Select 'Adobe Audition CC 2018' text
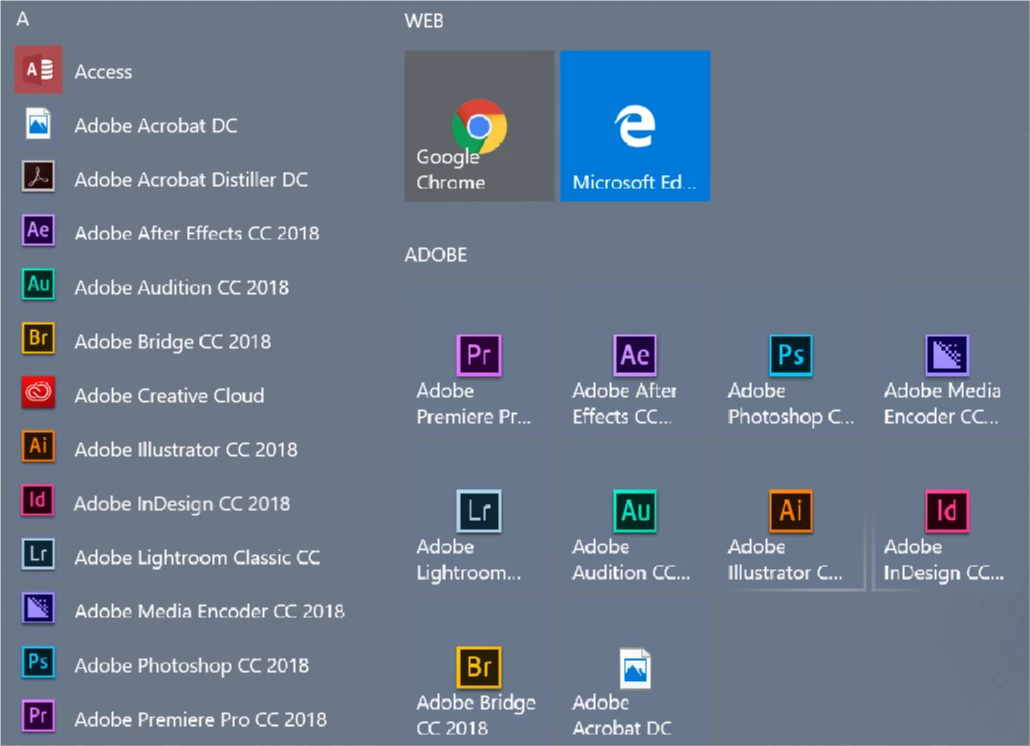1030x746 pixels. [181, 287]
